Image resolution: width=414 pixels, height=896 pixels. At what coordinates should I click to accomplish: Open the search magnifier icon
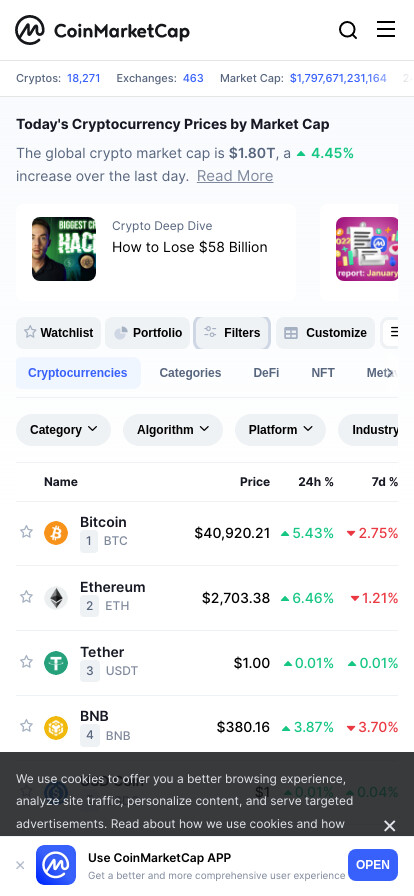[348, 30]
